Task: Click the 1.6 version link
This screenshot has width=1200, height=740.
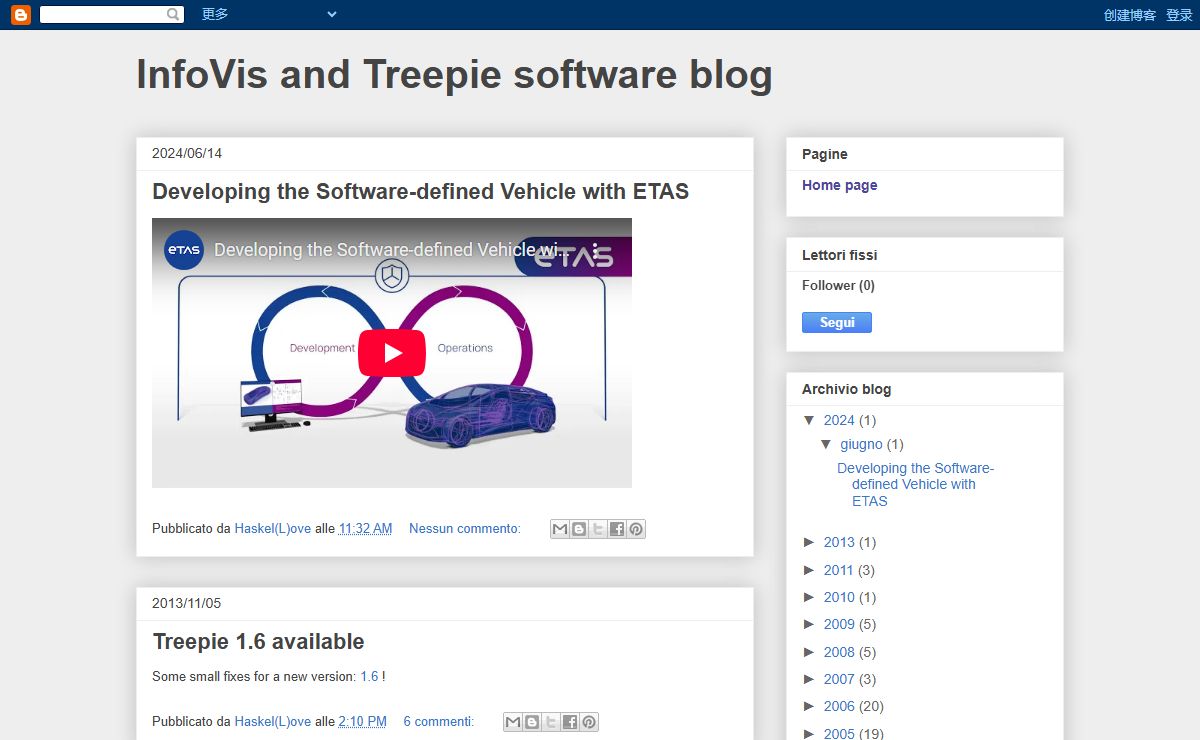Action: [369, 677]
